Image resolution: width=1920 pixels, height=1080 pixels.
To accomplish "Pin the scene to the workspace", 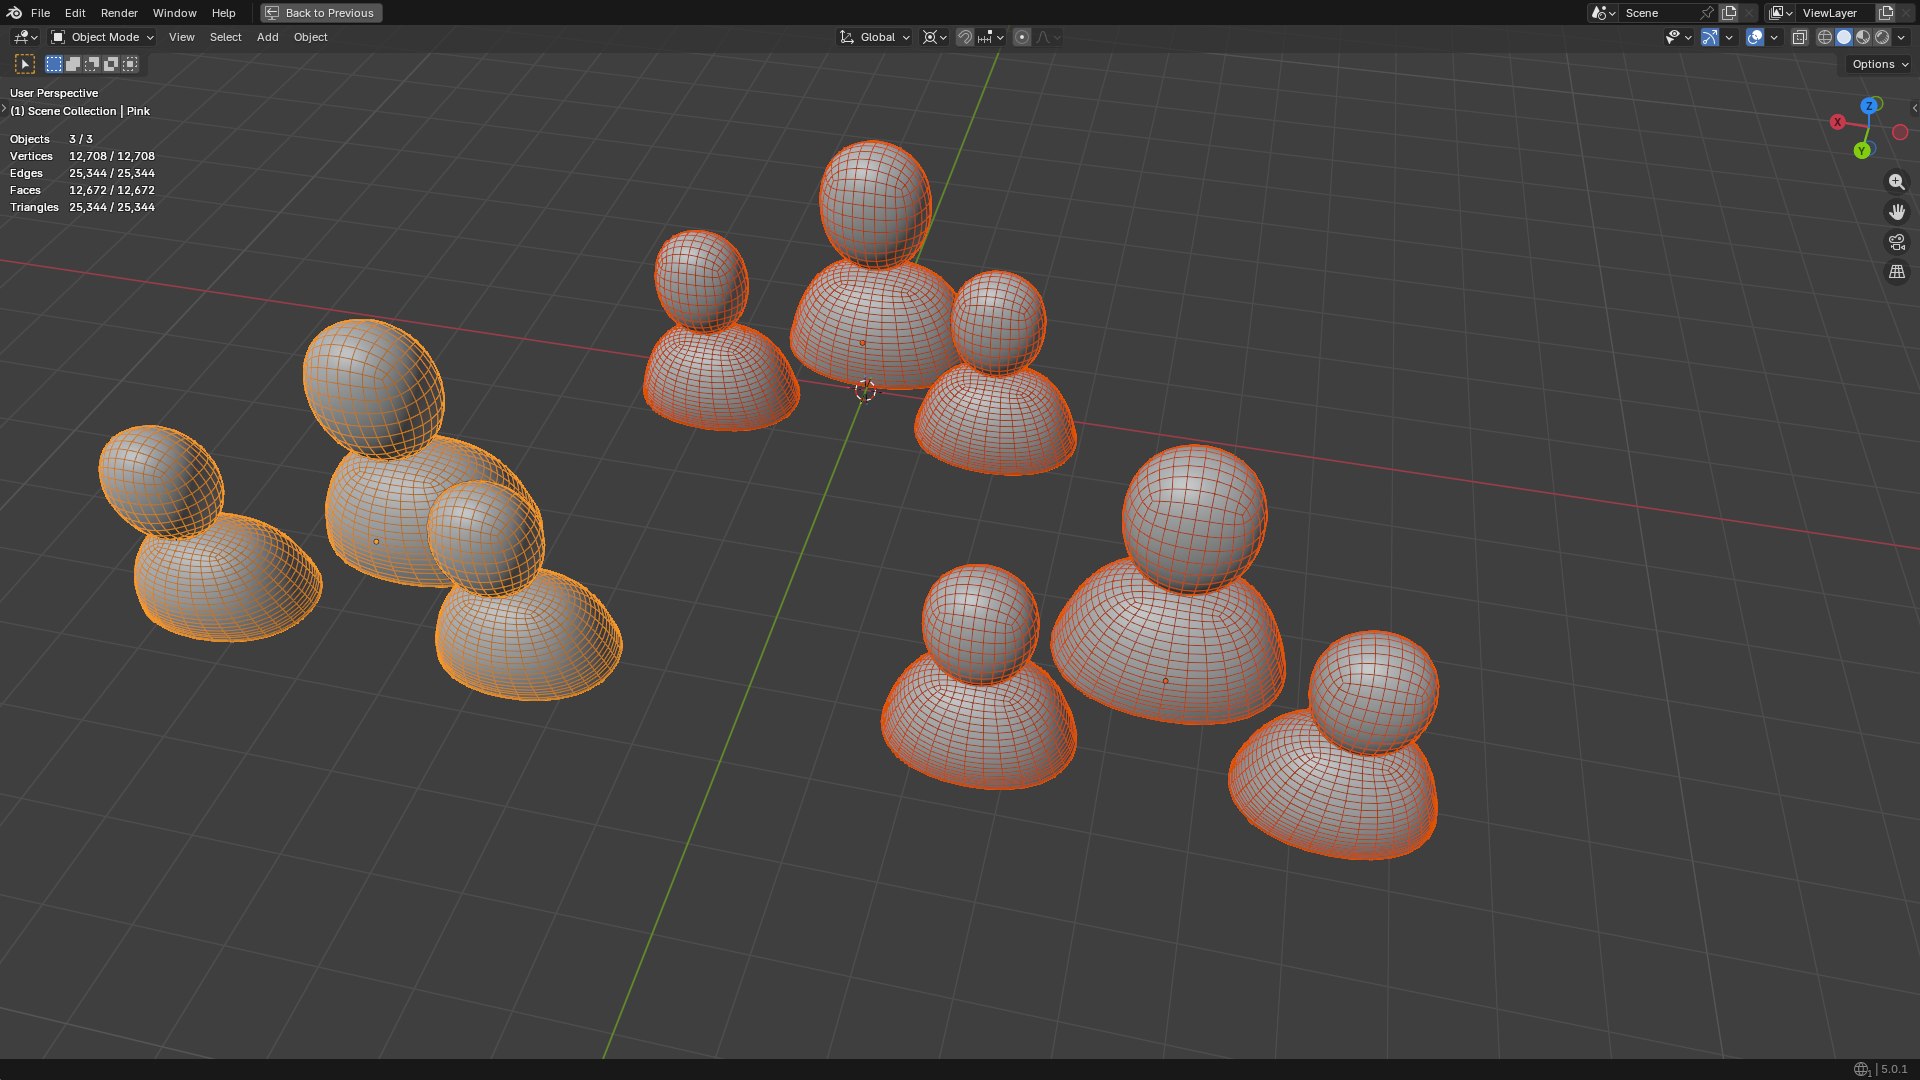I will point(1707,13).
